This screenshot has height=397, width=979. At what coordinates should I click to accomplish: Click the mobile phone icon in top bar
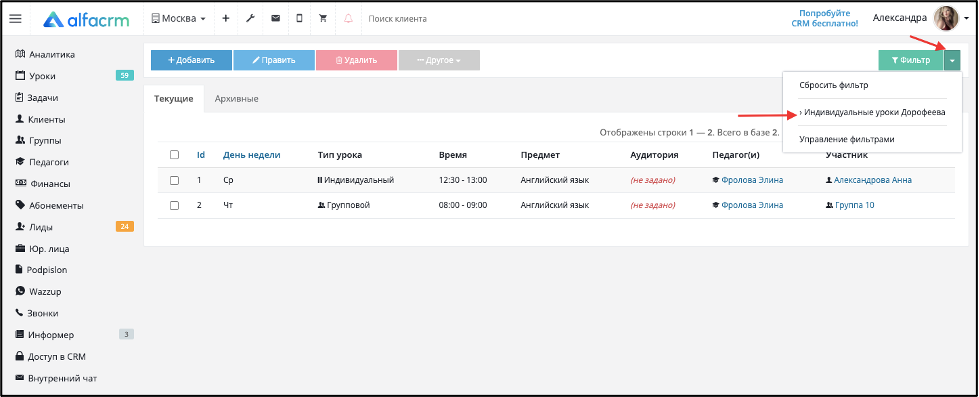click(299, 19)
